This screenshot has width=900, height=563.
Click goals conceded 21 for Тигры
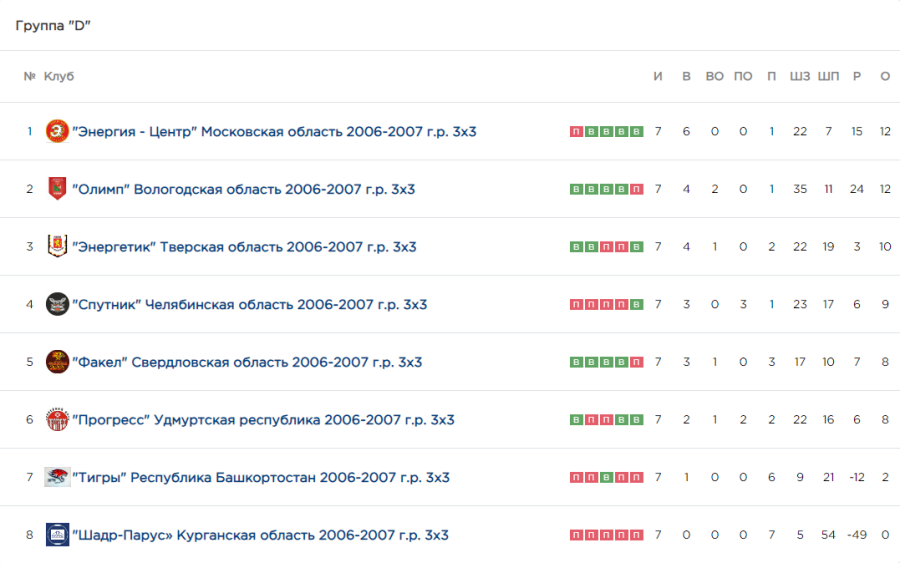click(828, 477)
